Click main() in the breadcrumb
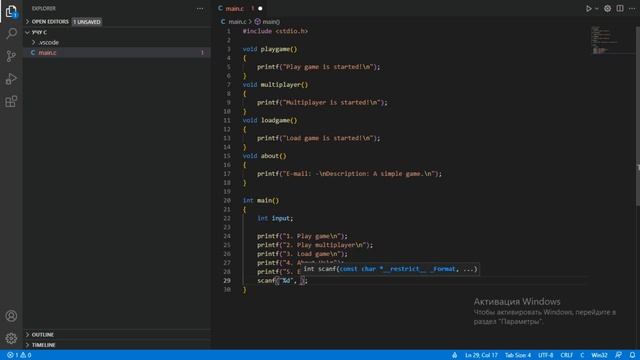Screen dimensions: 640x360 pos(271,22)
